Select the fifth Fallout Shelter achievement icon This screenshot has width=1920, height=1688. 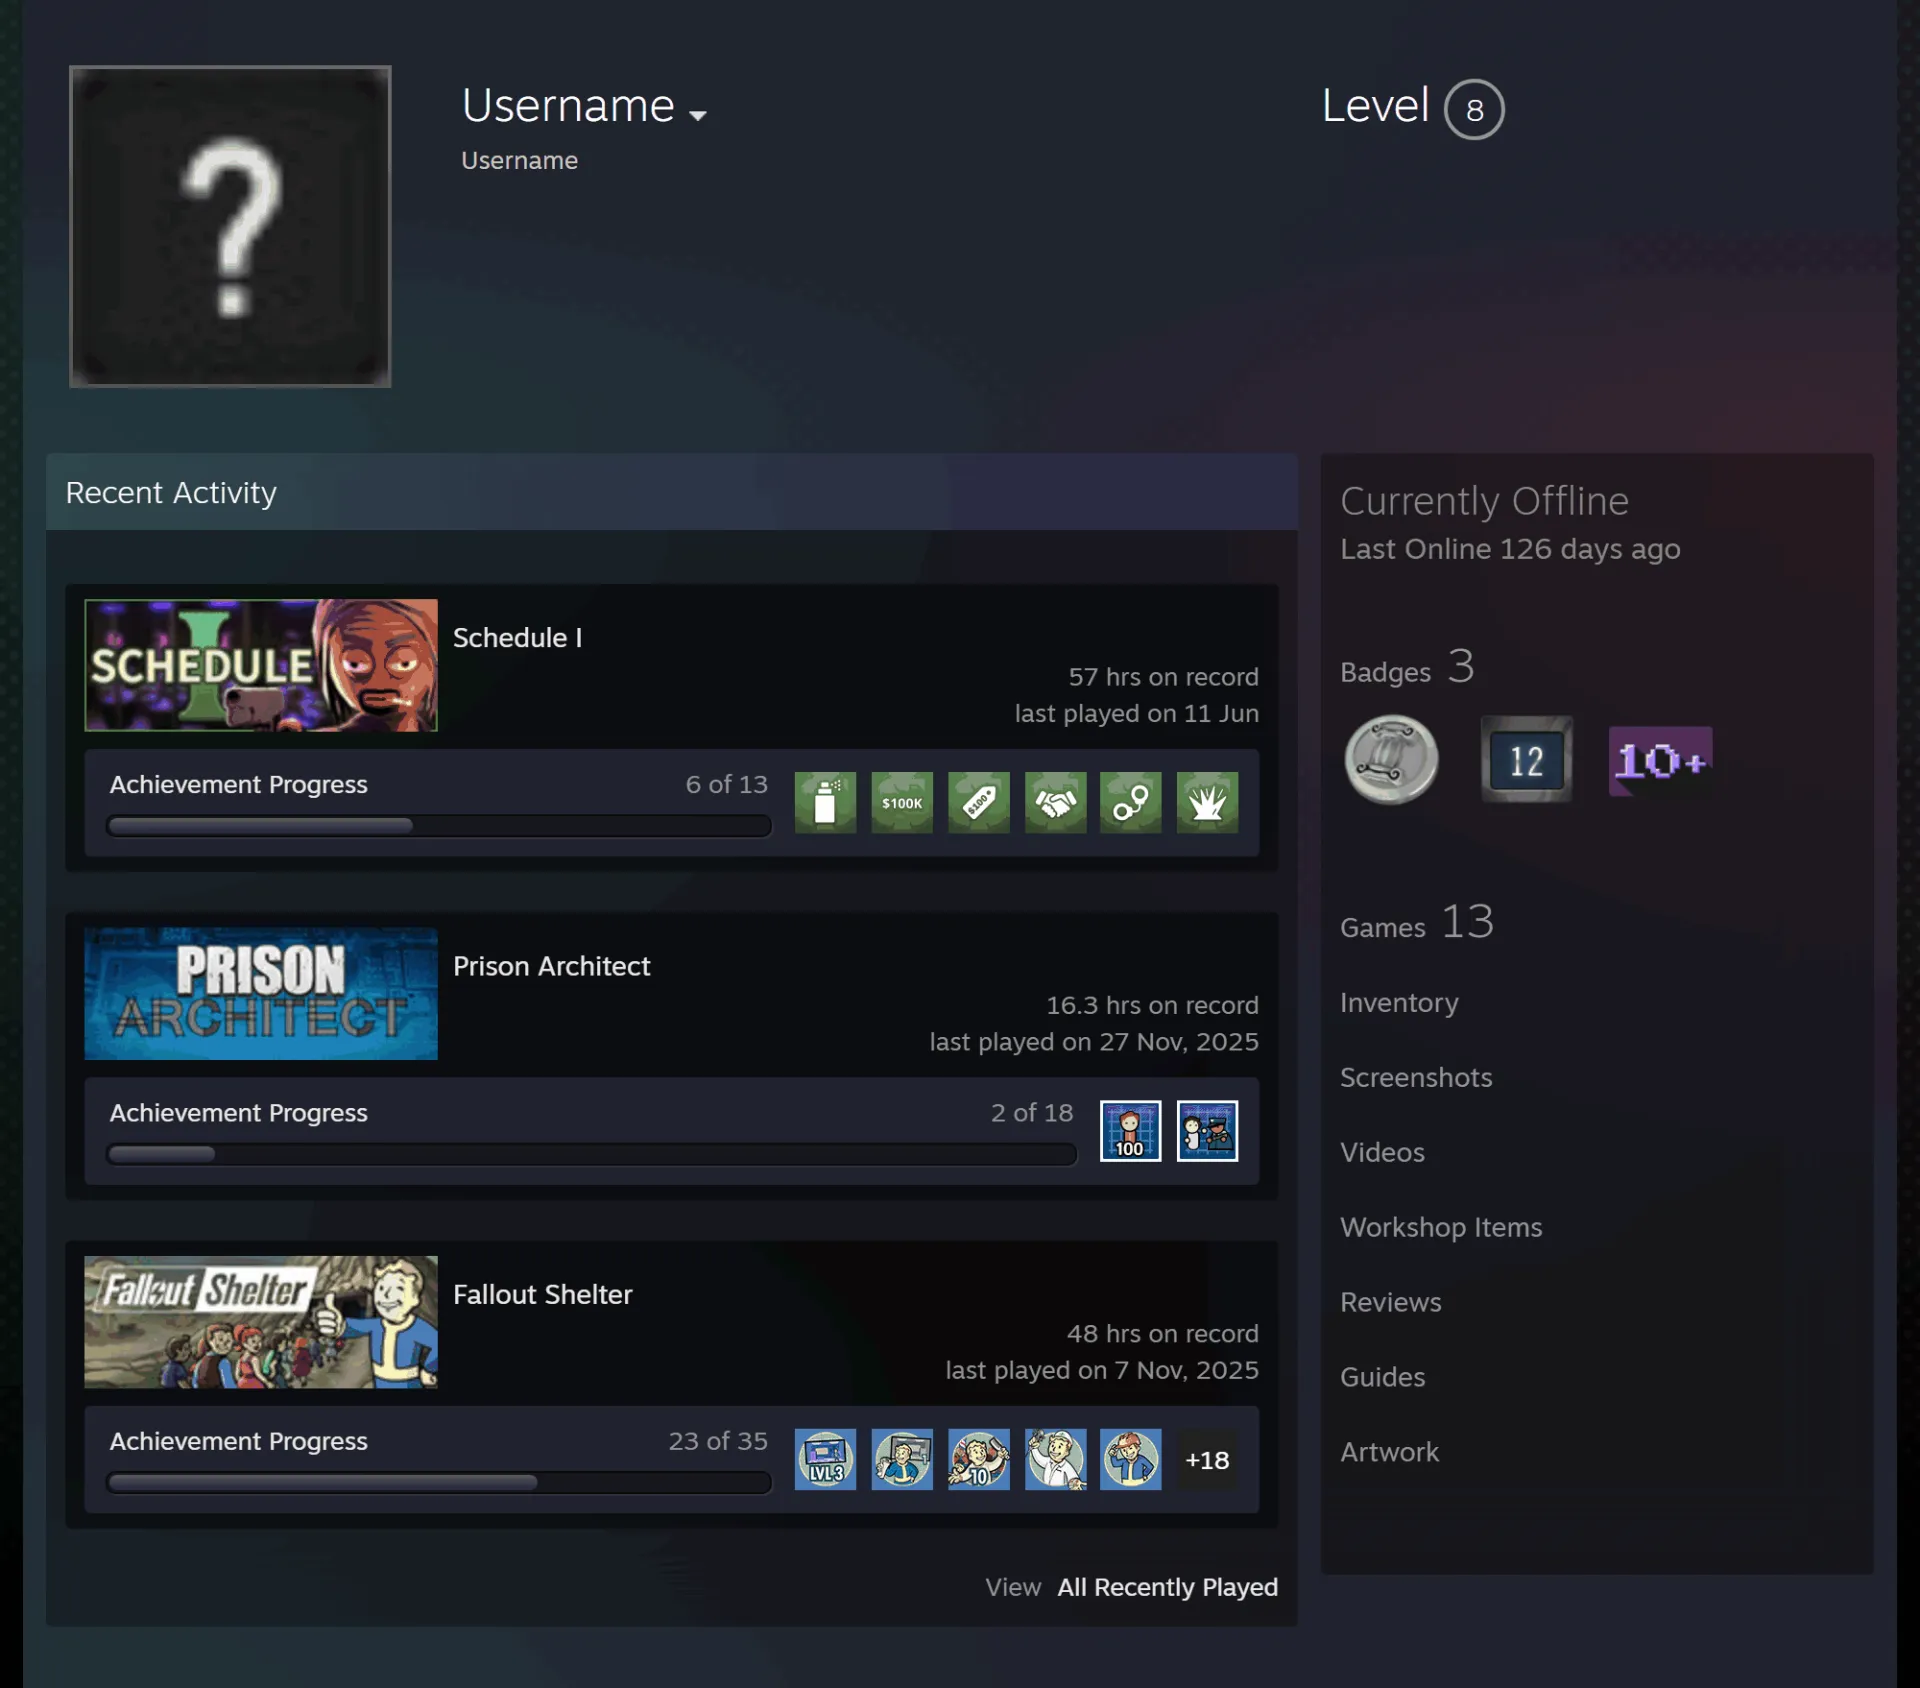1131,1459
